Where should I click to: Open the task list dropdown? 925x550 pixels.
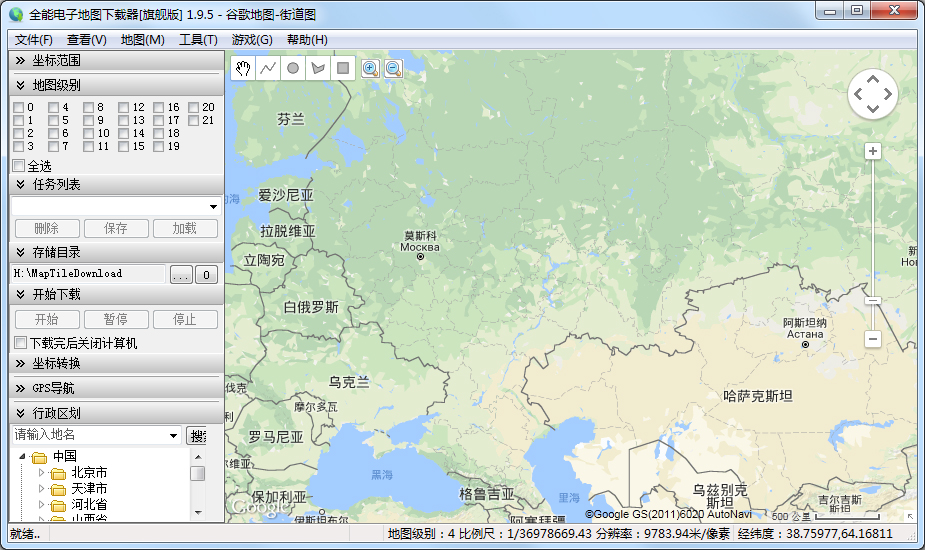[213, 207]
